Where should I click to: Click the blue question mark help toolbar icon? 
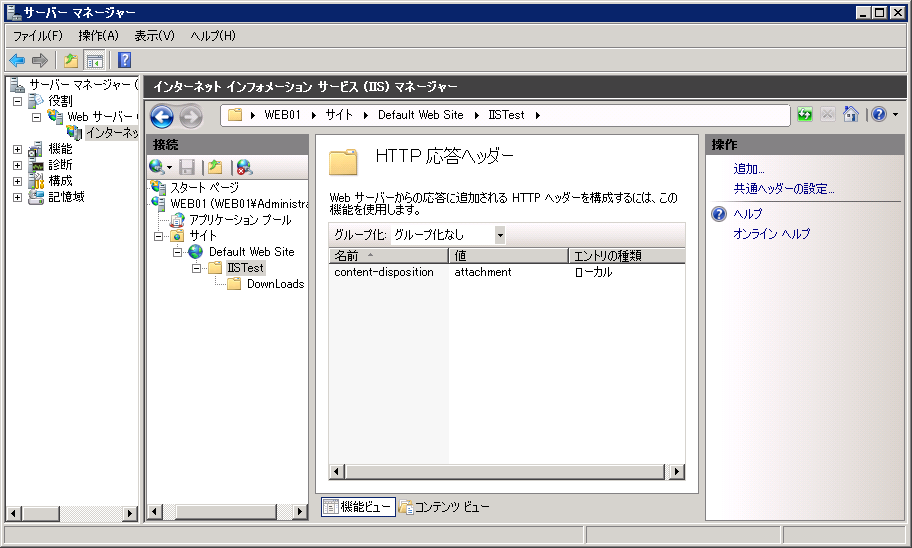(124, 60)
